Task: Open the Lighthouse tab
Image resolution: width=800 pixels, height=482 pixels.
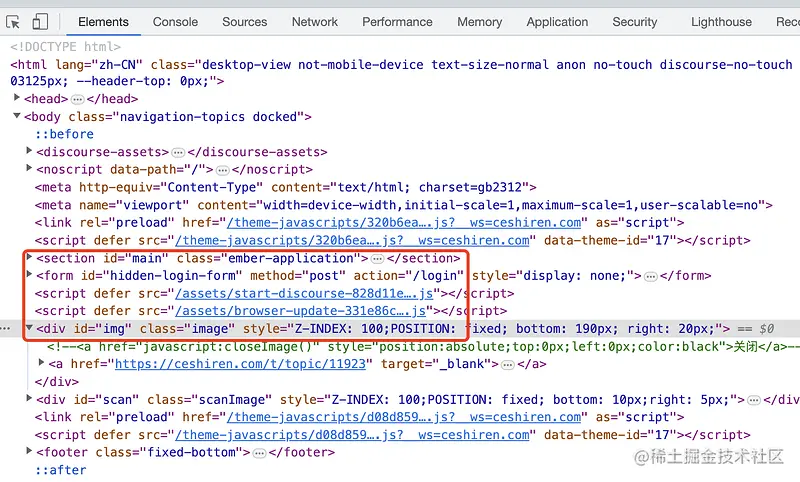Action: point(721,22)
